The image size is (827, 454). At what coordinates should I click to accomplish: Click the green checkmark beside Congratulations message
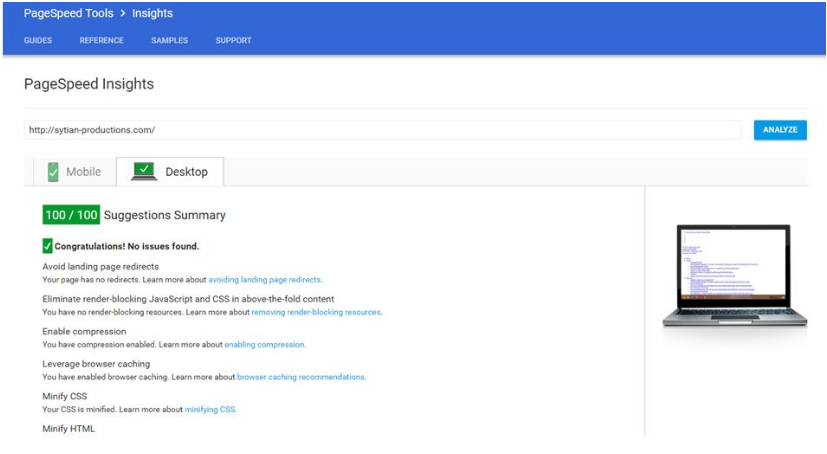tap(47, 246)
